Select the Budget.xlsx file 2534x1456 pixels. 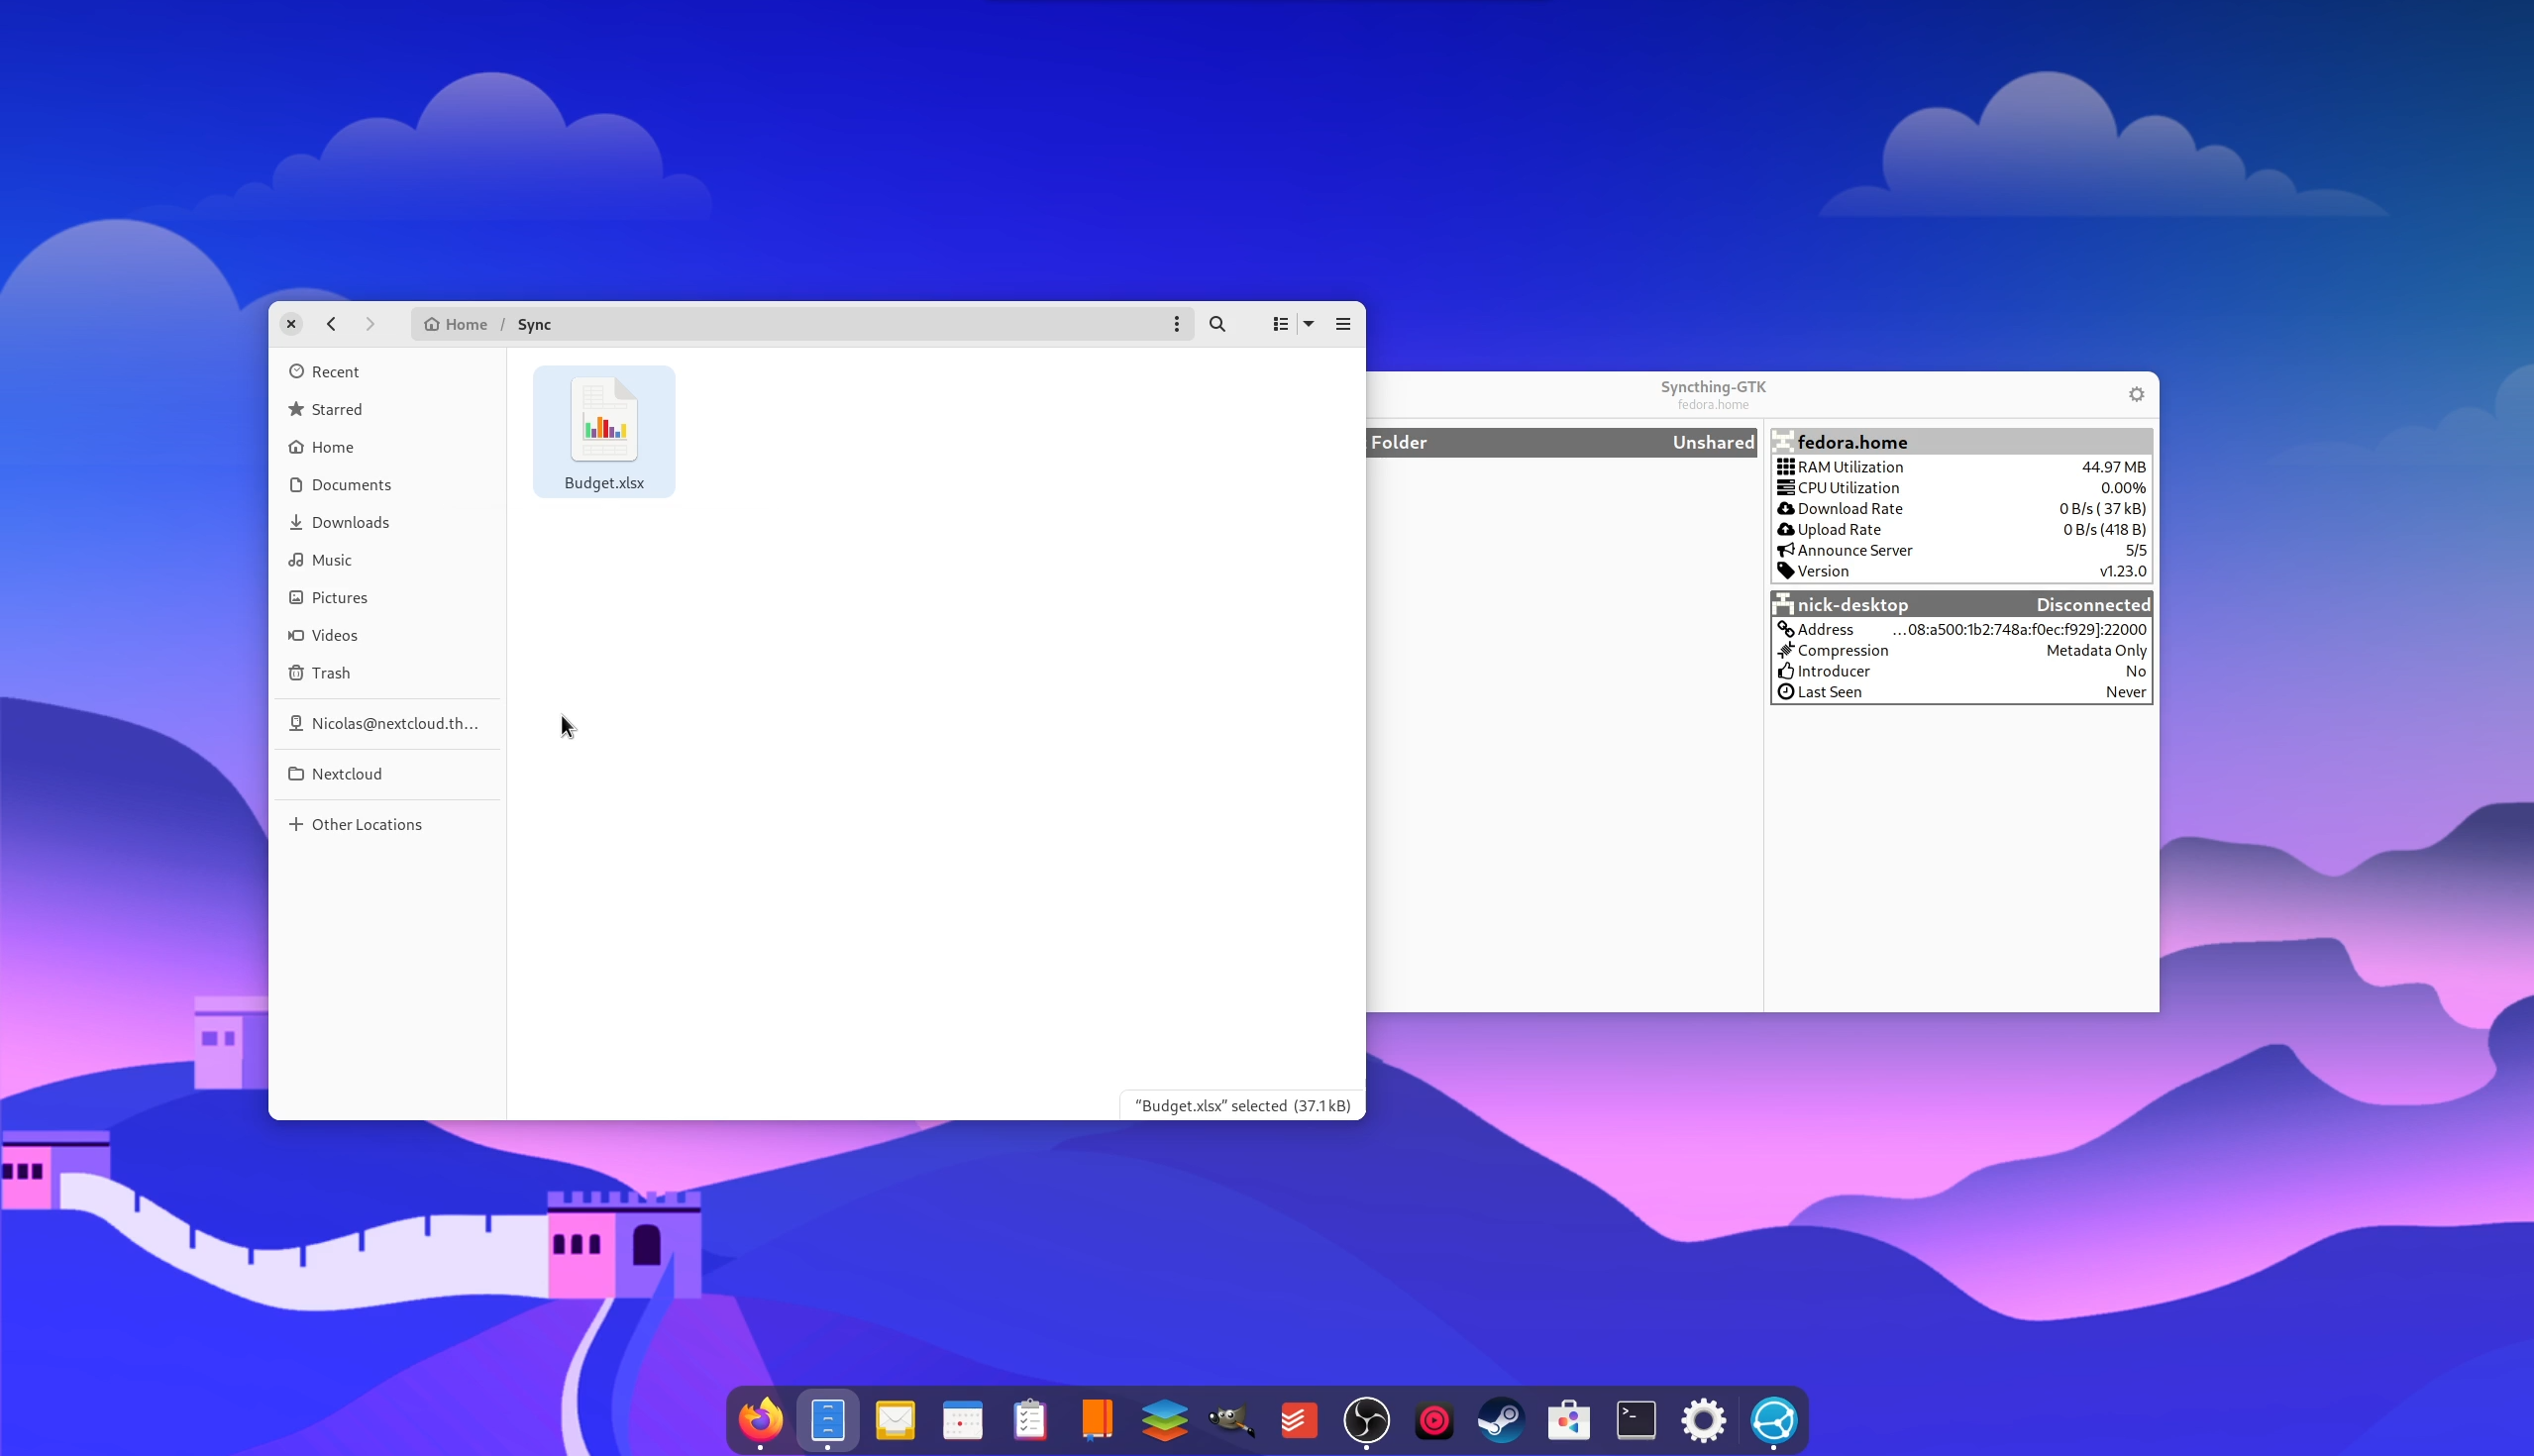(604, 431)
